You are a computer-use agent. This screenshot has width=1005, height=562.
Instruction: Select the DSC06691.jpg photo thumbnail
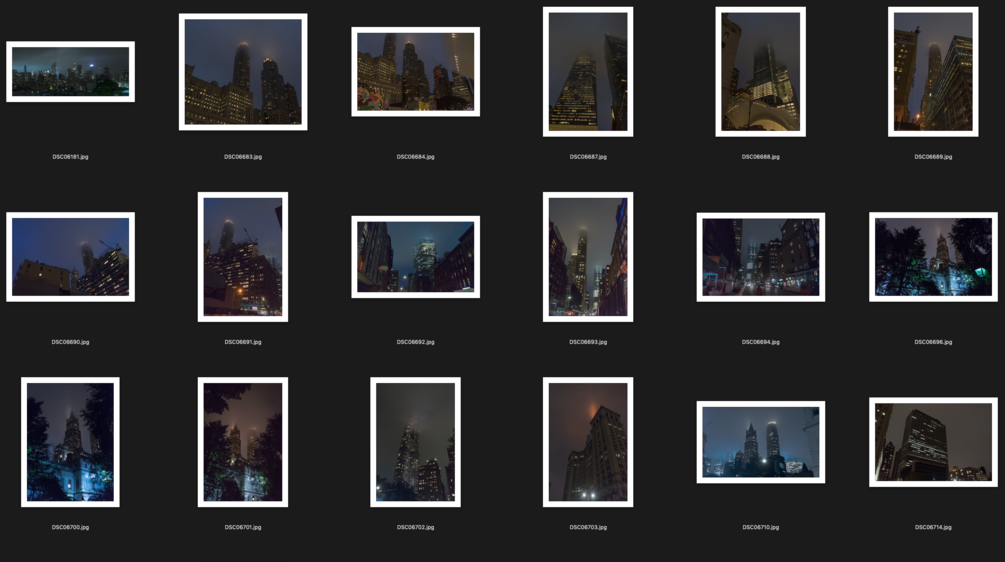[243, 257]
